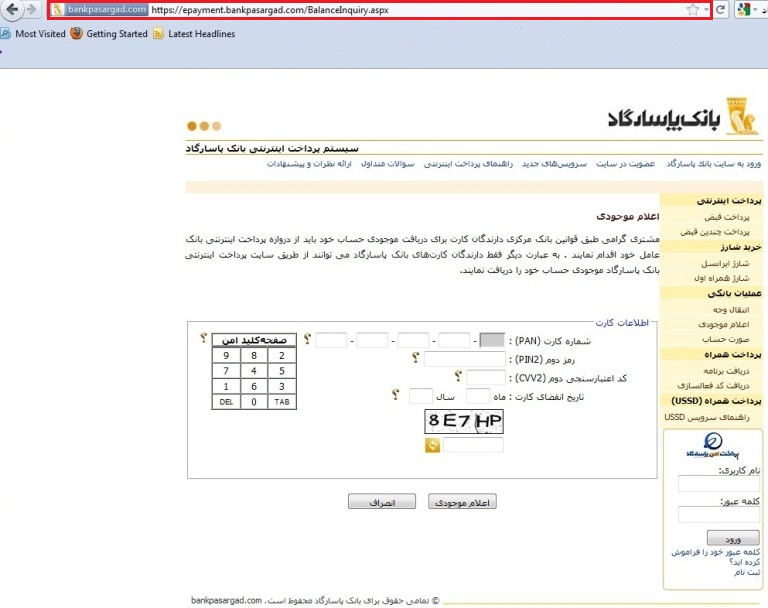The width and height of the screenshot is (768, 608).
Task: Click the address bar URL text
Action: [270, 10]
